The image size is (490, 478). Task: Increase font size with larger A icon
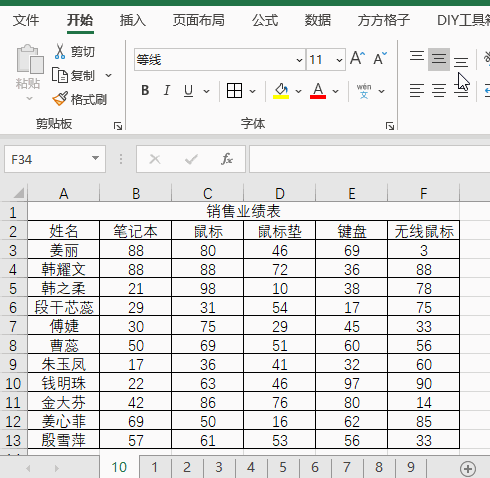click(357, 59)
